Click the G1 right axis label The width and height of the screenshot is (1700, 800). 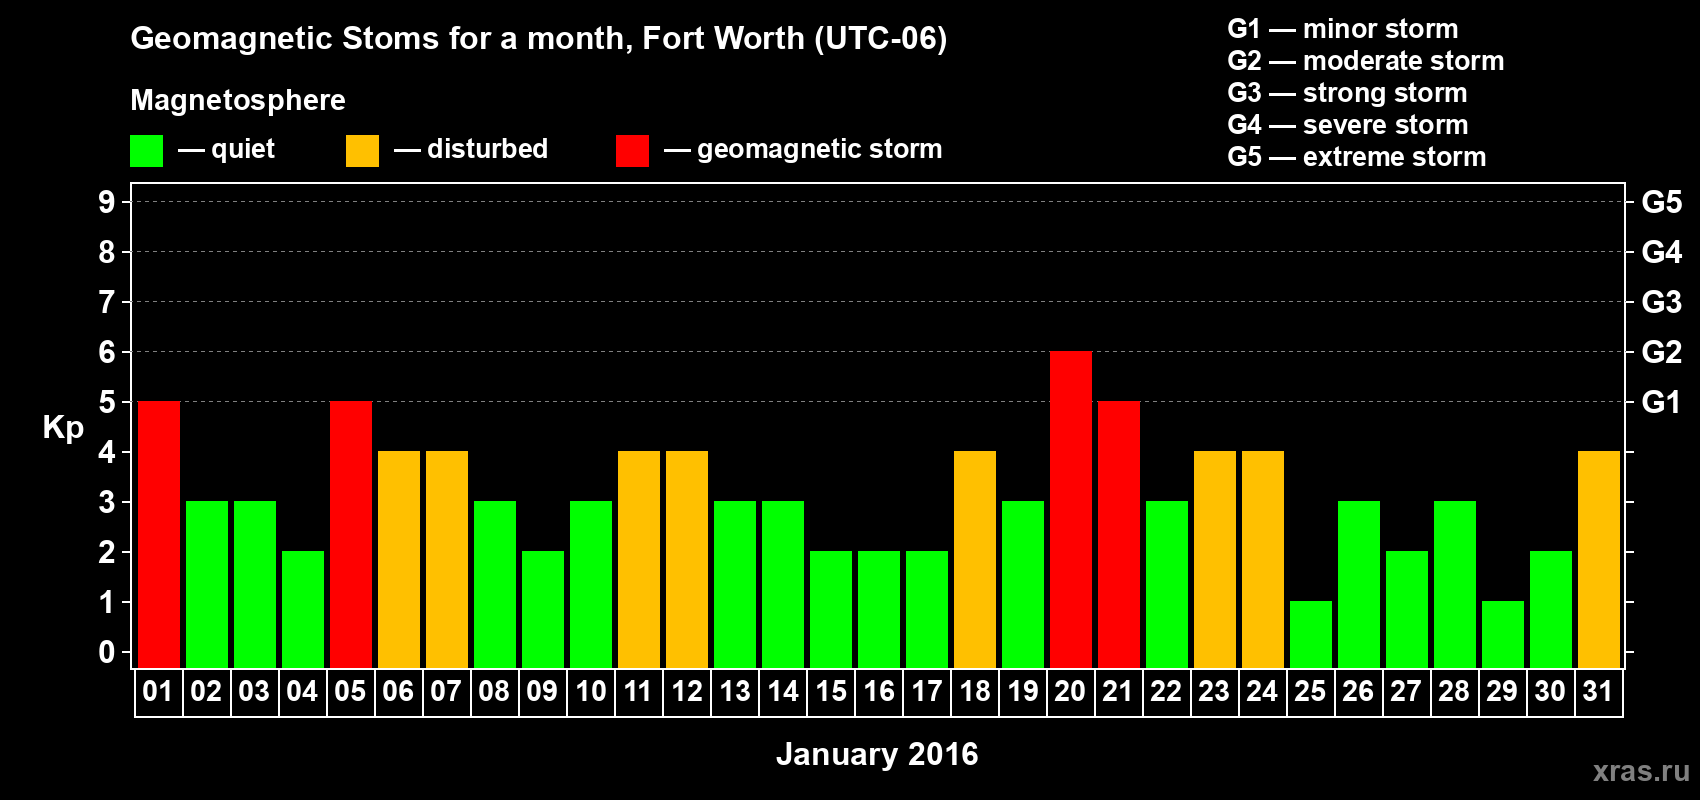(x=1662, y=402)
